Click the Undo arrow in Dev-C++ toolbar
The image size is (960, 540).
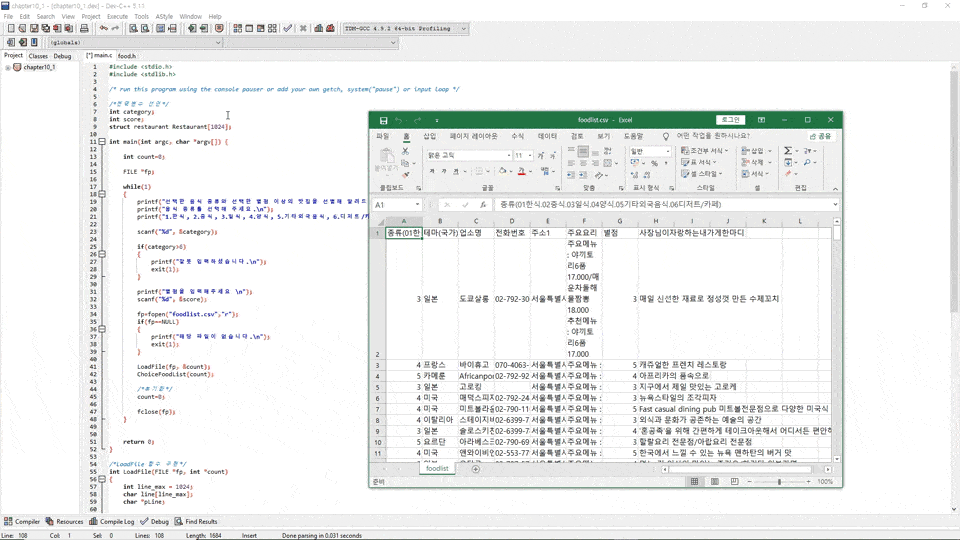103,28
